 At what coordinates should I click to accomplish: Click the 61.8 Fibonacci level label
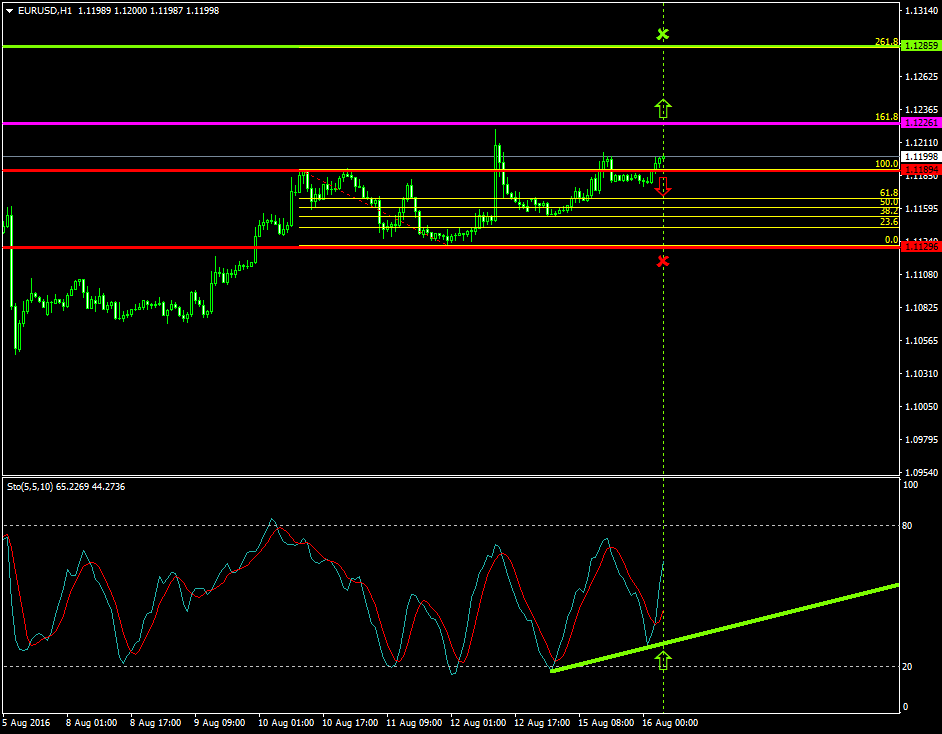pyautogui.click(x=888, y=193)
